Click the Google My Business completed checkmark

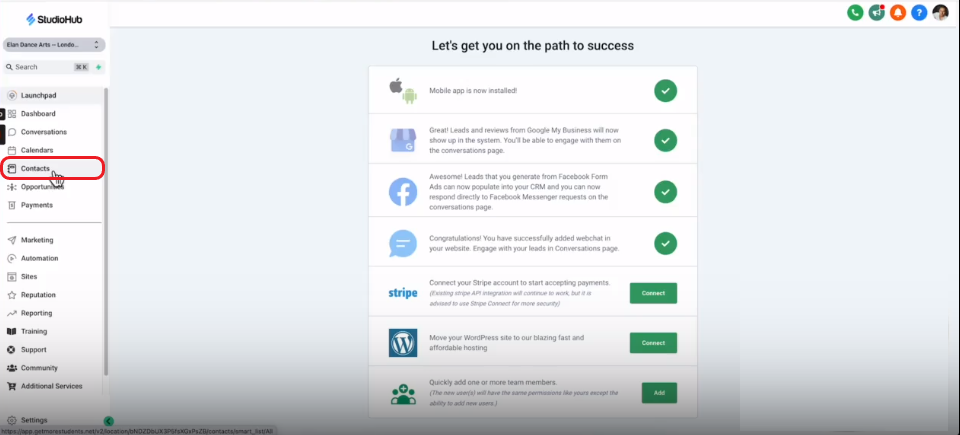coord(665,140)
